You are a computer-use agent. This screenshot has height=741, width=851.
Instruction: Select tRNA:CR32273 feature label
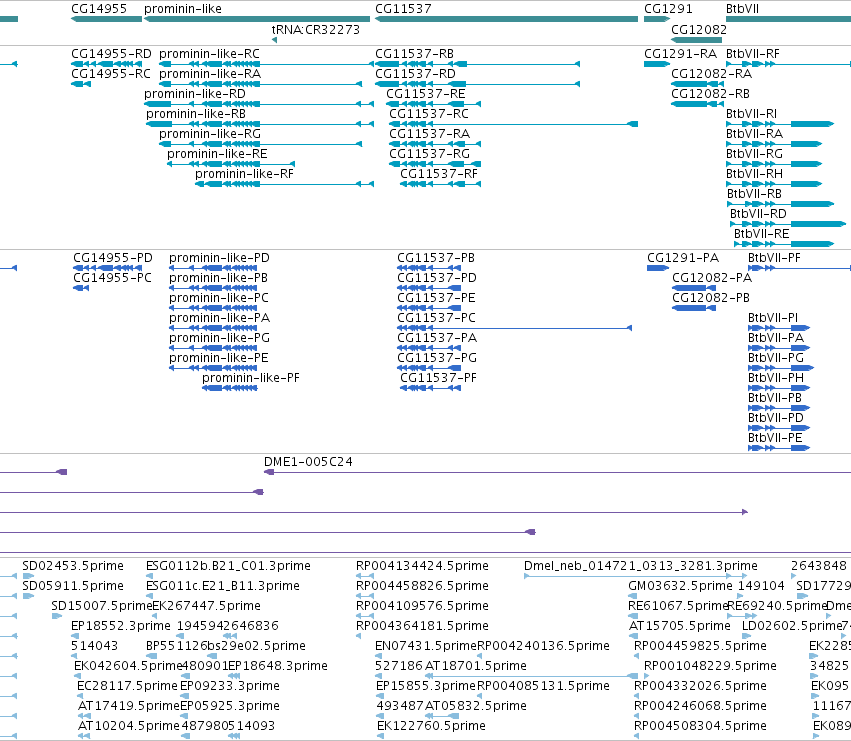point(316,29)
